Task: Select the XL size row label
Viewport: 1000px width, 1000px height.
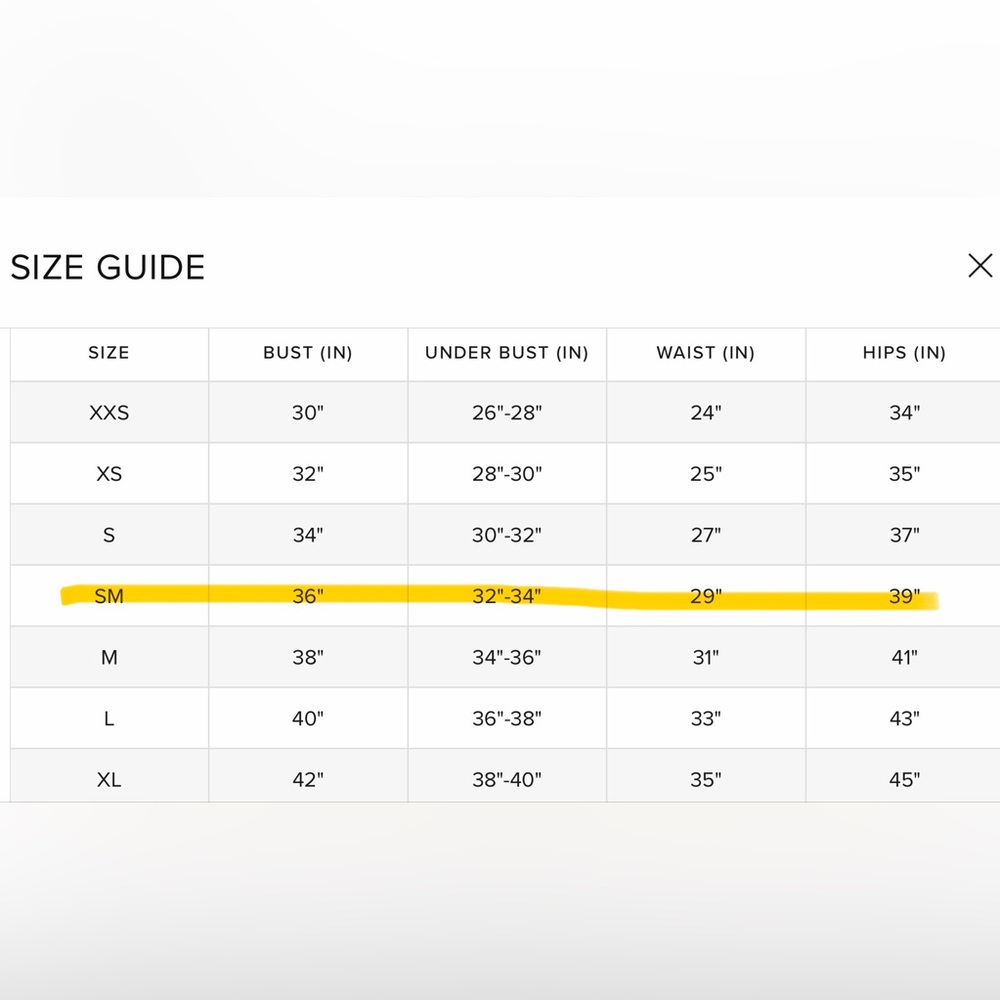Action: (x=109, y=780)
